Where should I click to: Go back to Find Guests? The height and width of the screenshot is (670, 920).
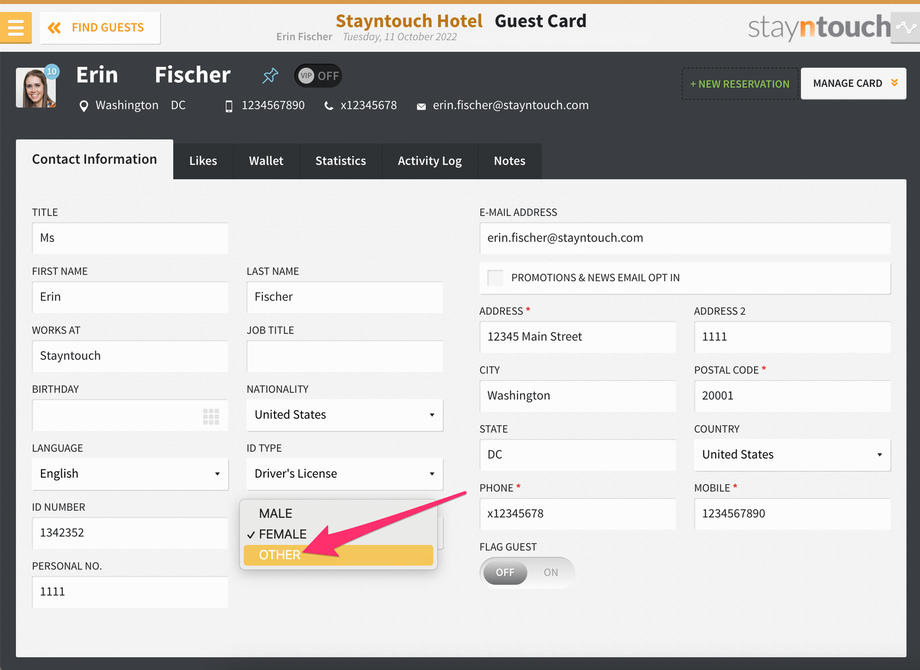(x=100, y=28)
